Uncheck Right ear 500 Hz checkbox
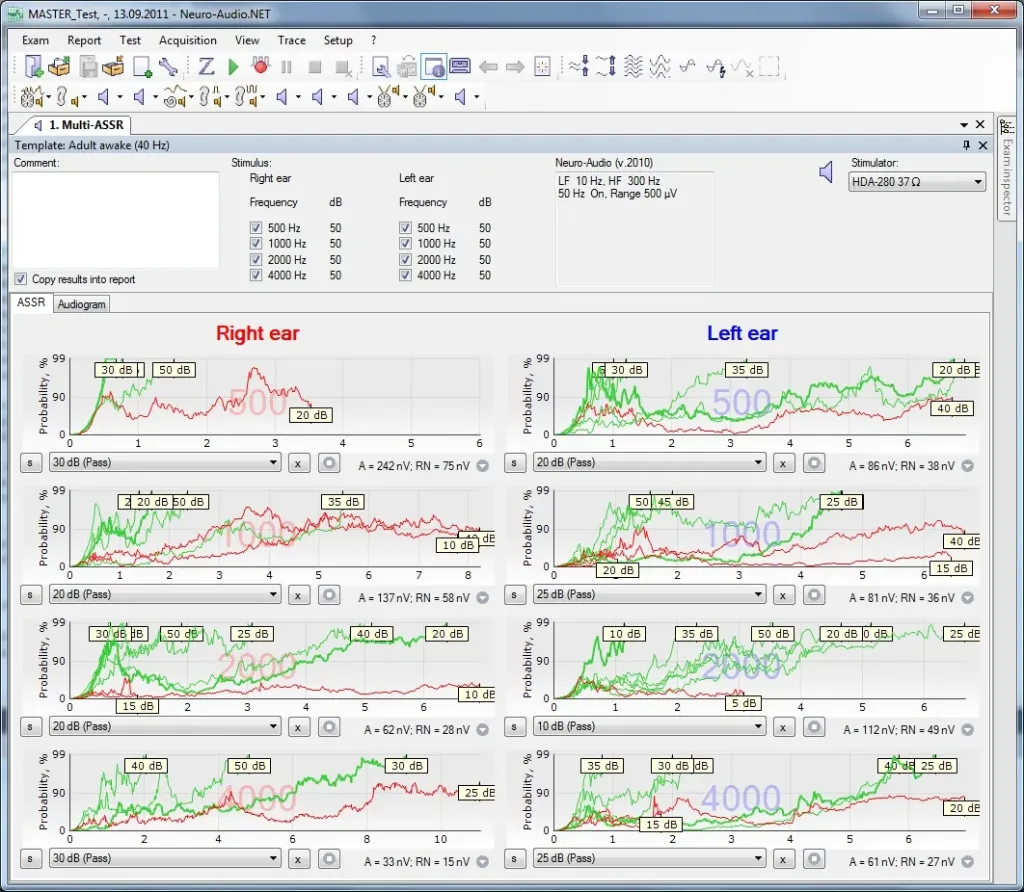 (255, 228)
